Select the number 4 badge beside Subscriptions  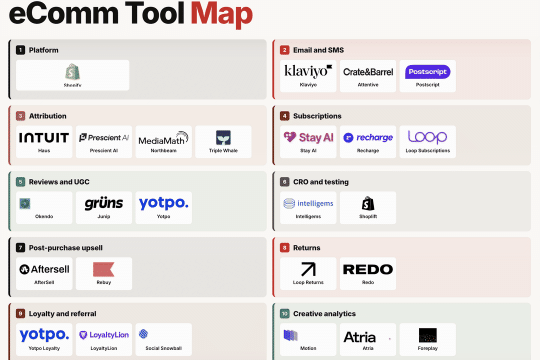click(284, 116)
